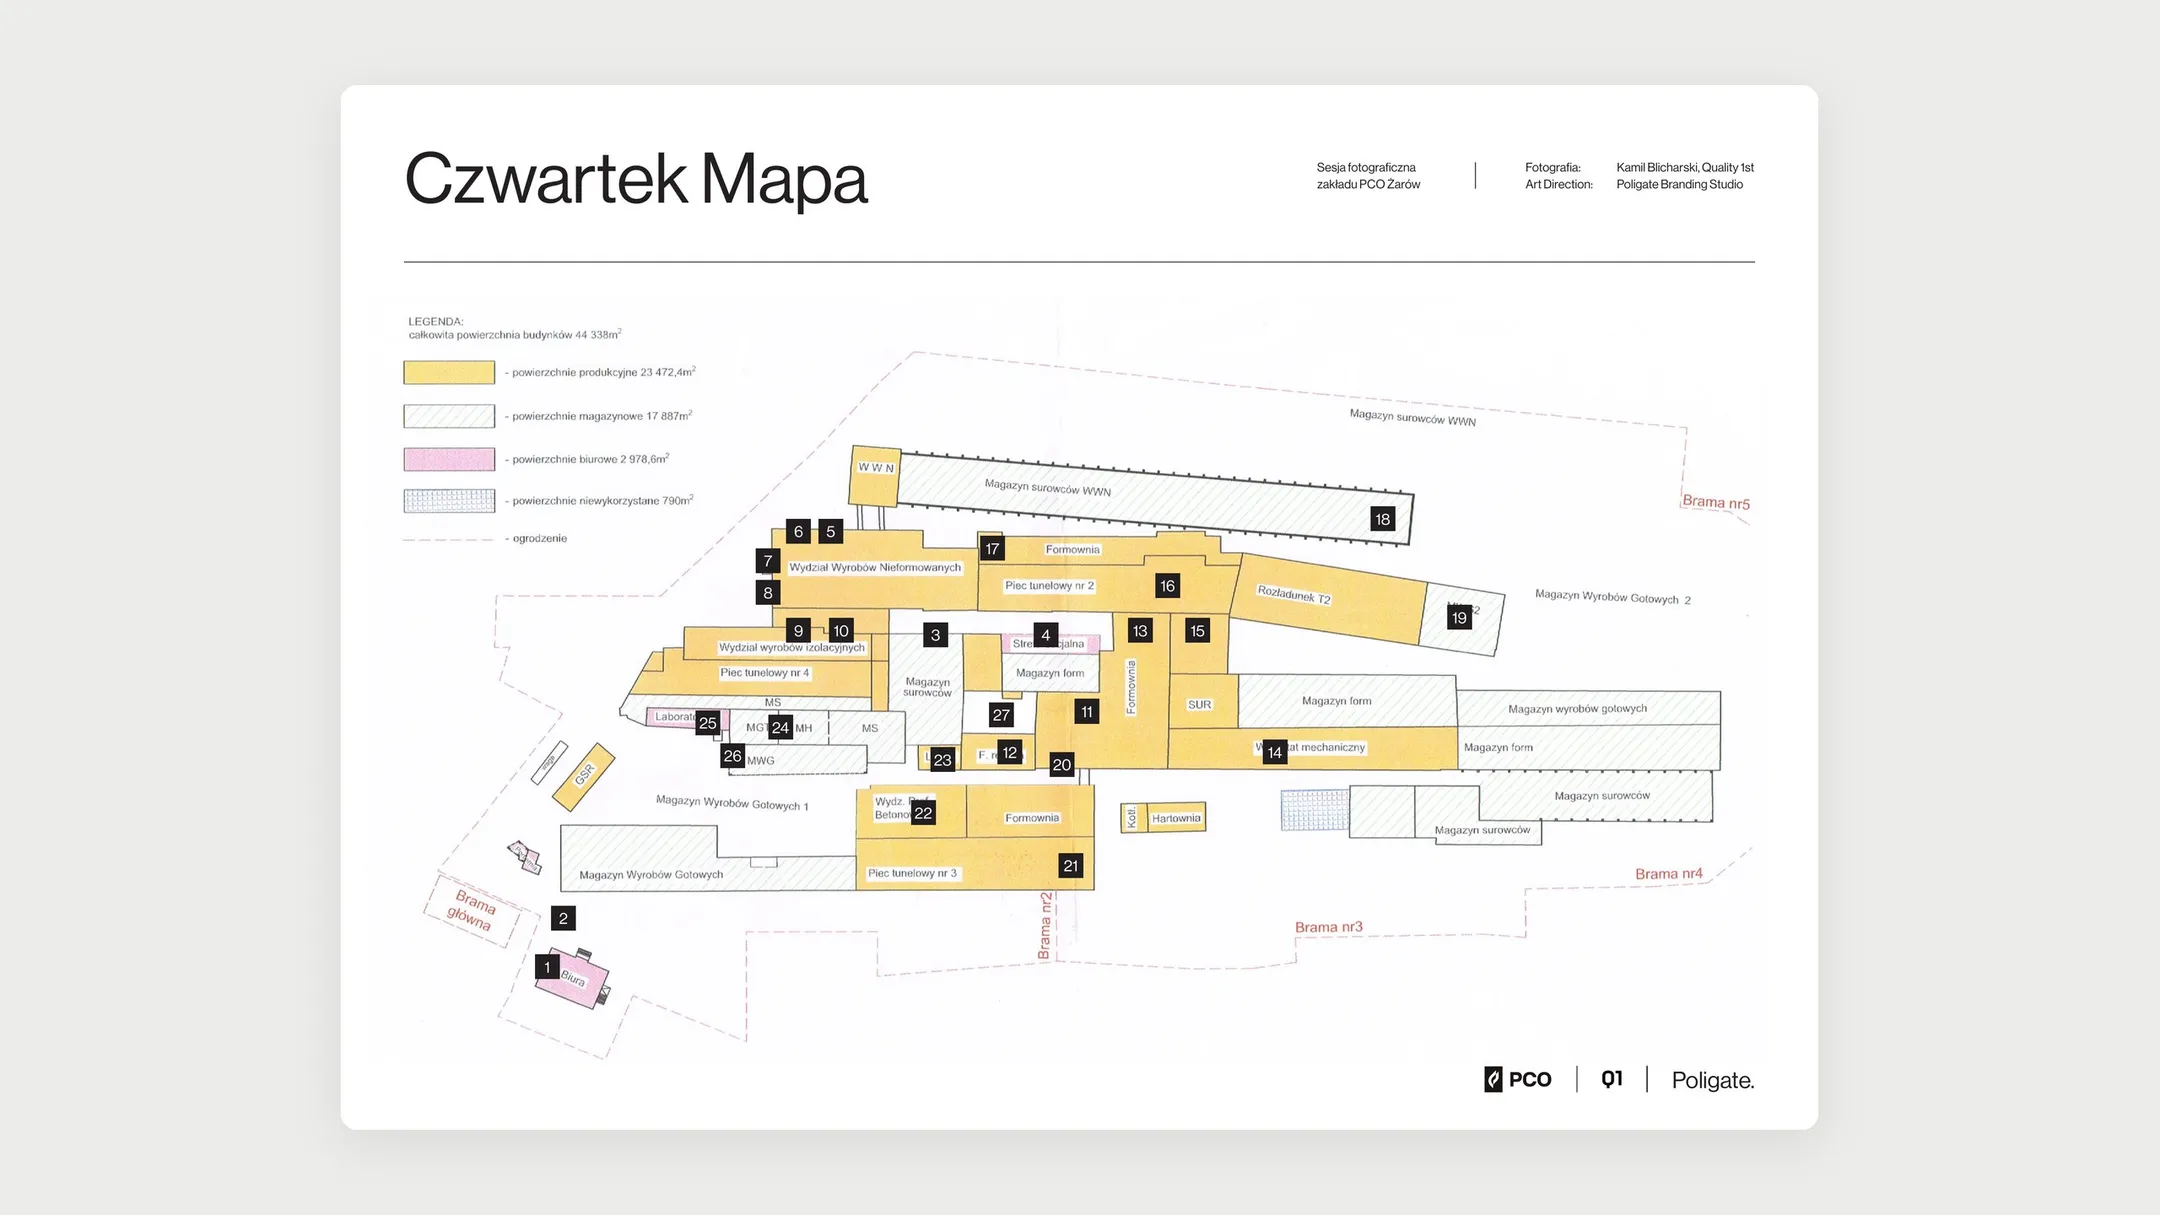Viewport: 2160px width, 1215px height.
Task: Click marker 3 above Magazyn surowców
Action: (x=935, y=635)
